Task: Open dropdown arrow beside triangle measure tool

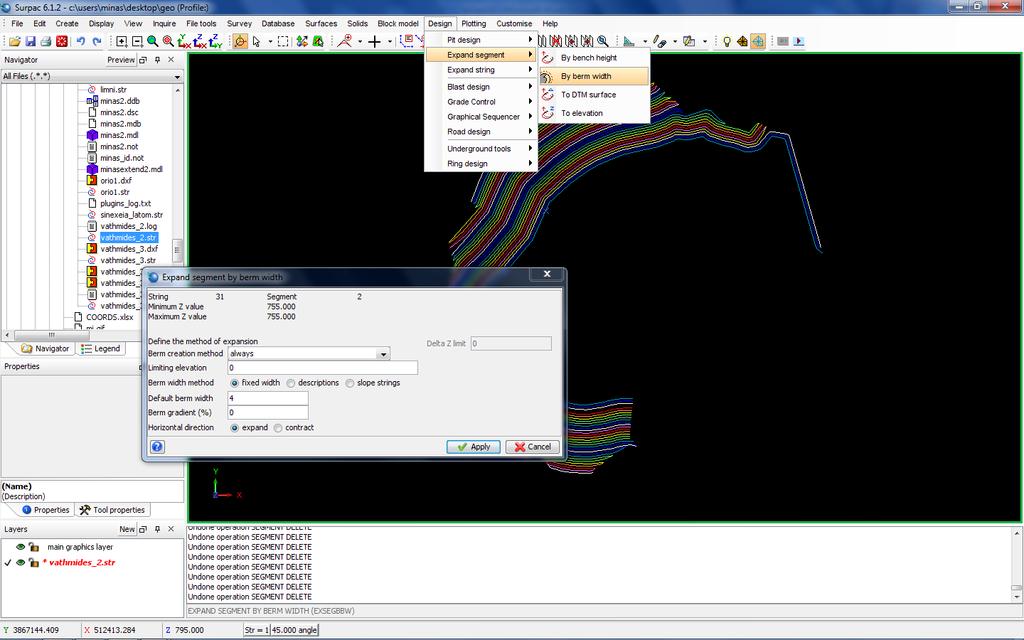Action: coord(645,41)
